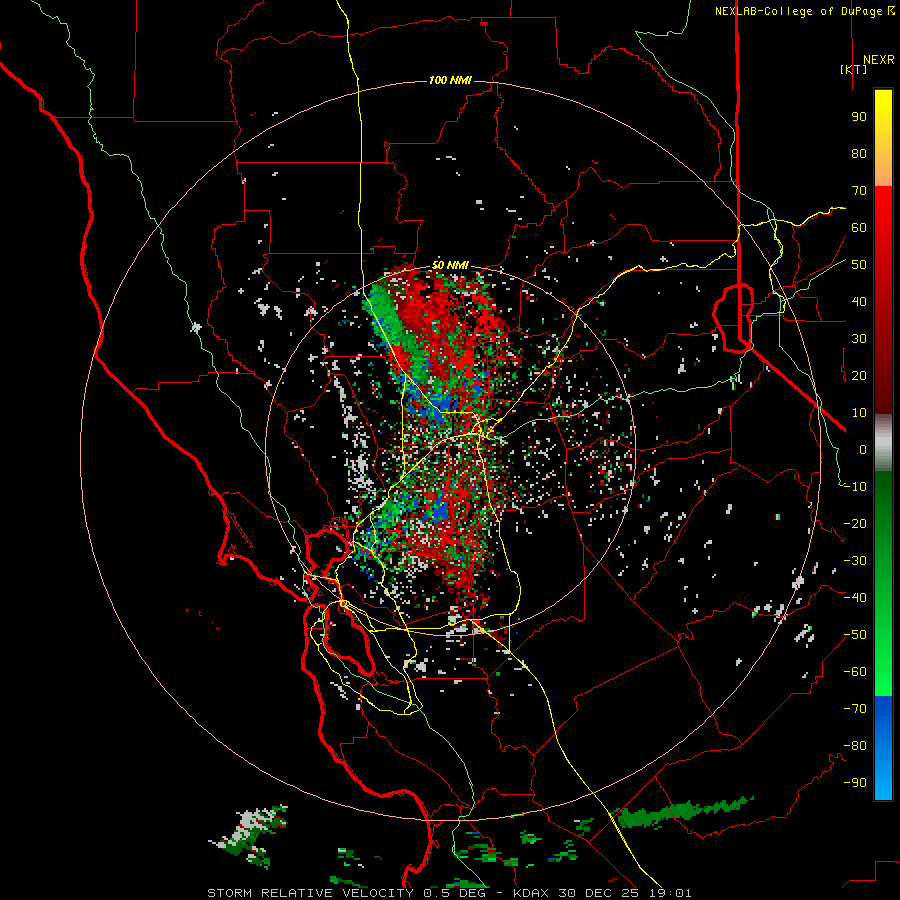Click the -60 value on velocity scale
The image size is (900, 900).
pos(855,672)
